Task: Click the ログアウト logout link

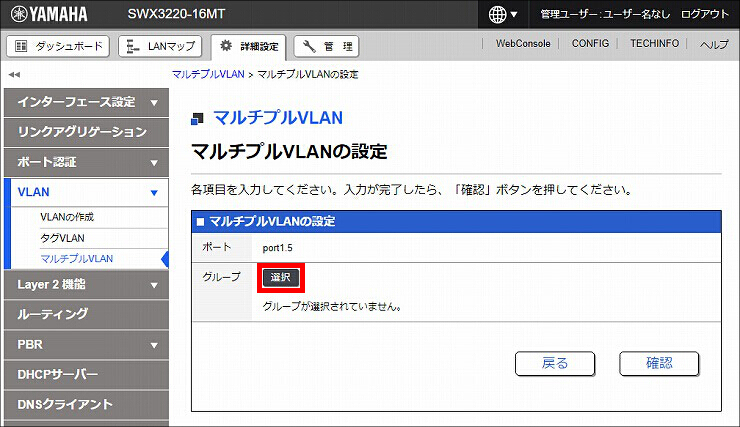Action: (x=705, y=14)
